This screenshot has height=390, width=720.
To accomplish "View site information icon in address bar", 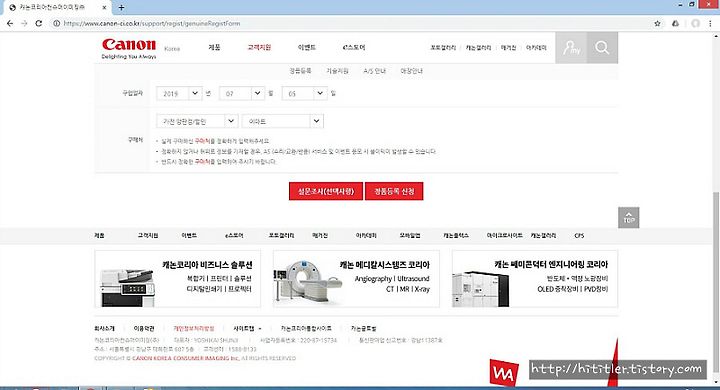I will tap(56, 23).
